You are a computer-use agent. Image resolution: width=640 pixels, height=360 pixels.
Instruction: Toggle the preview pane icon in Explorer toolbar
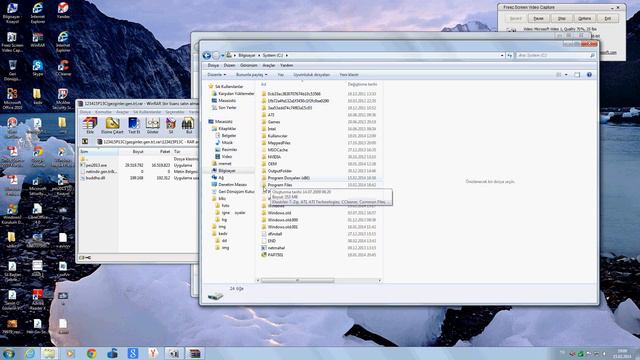point(577,75)
